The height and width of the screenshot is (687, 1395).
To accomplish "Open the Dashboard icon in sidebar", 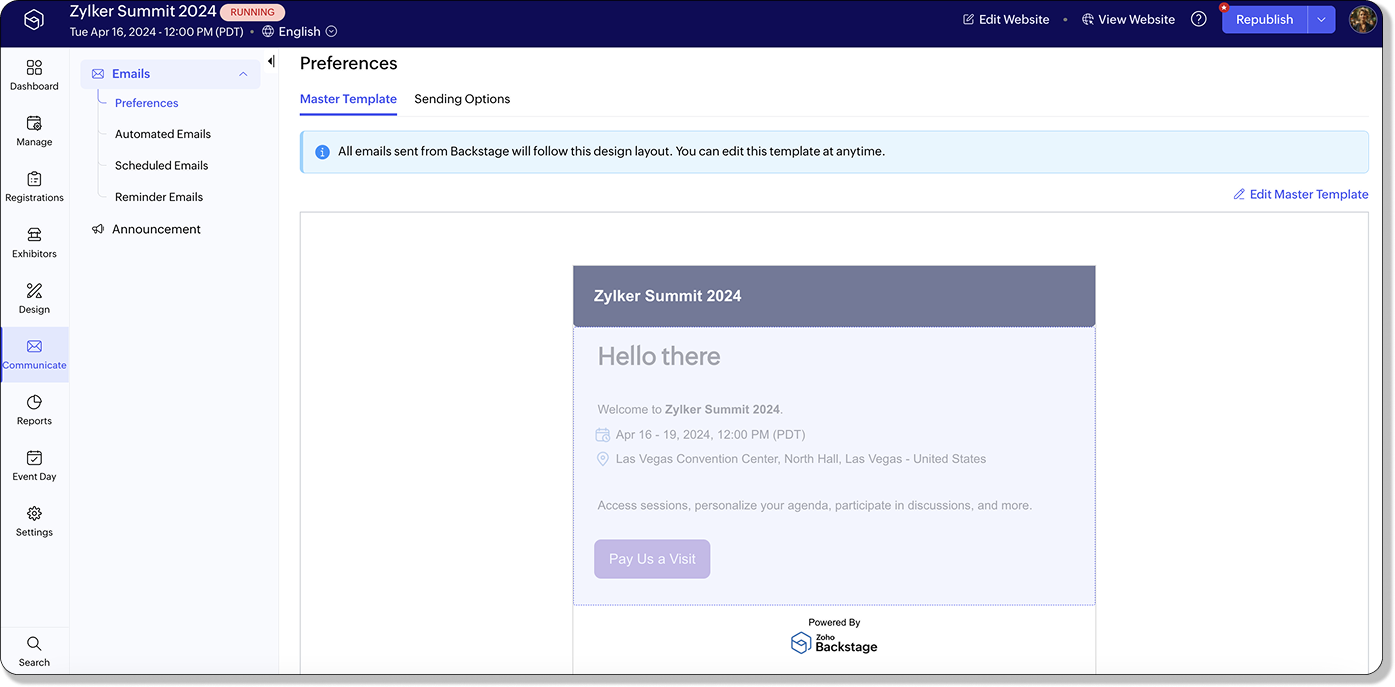I will [34, 68].
